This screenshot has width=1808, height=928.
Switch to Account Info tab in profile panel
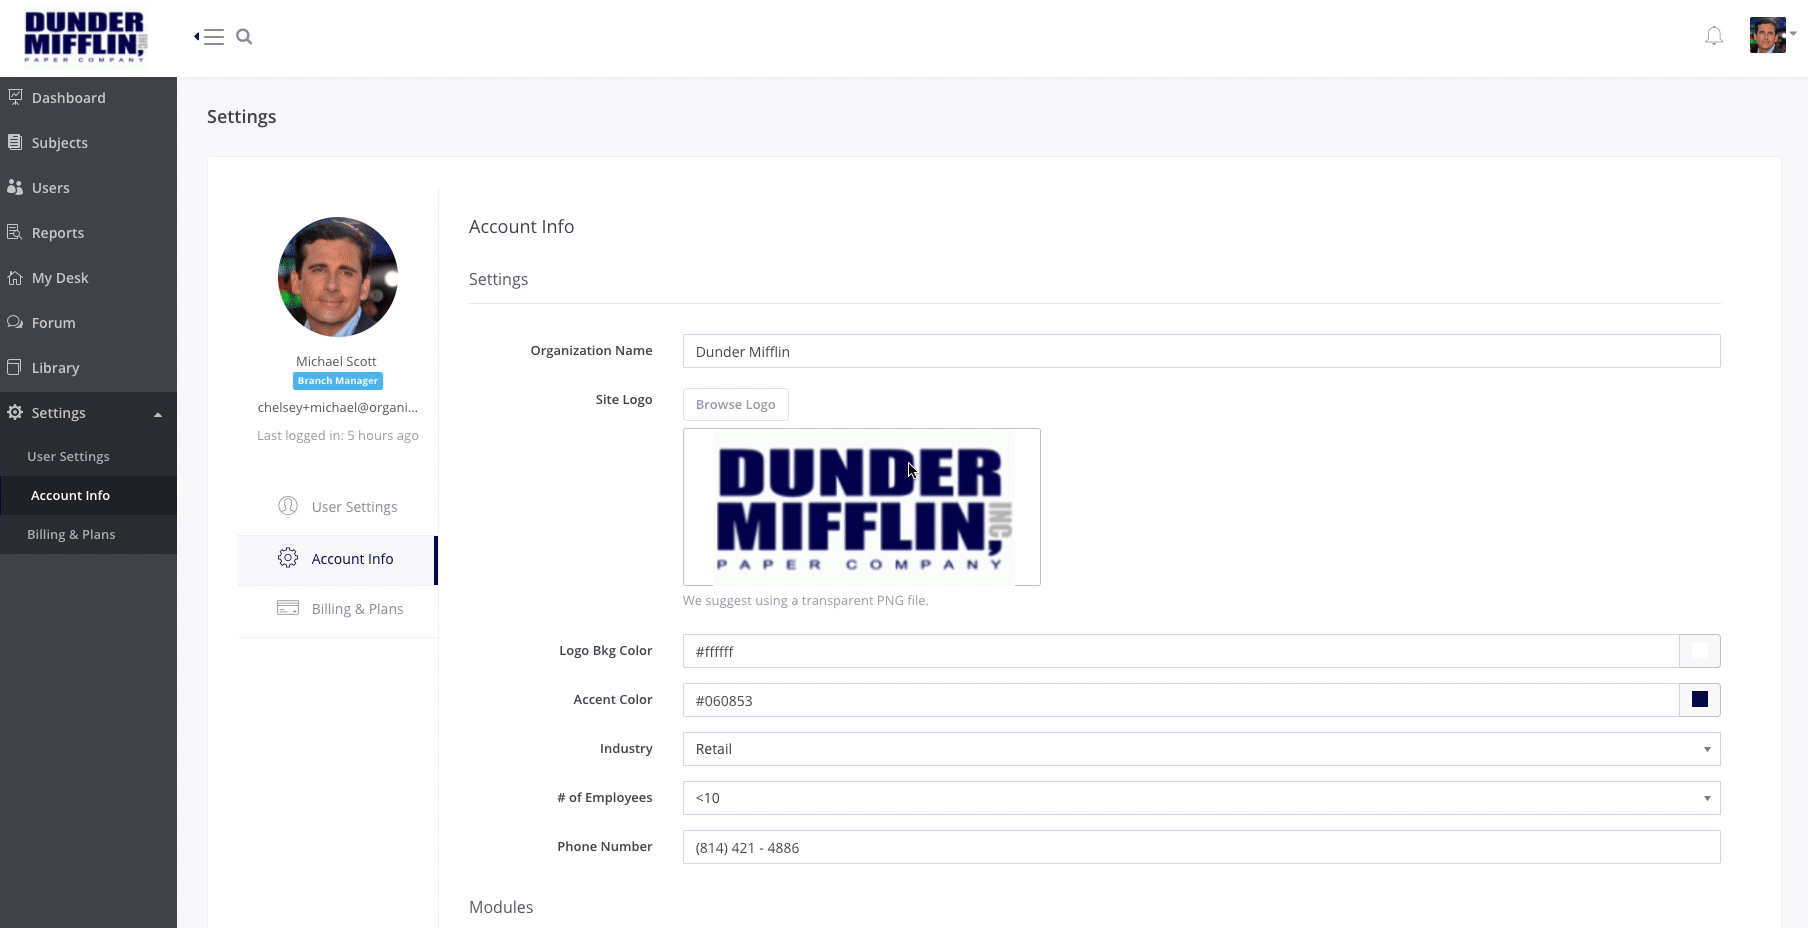[x=338, y=559]
